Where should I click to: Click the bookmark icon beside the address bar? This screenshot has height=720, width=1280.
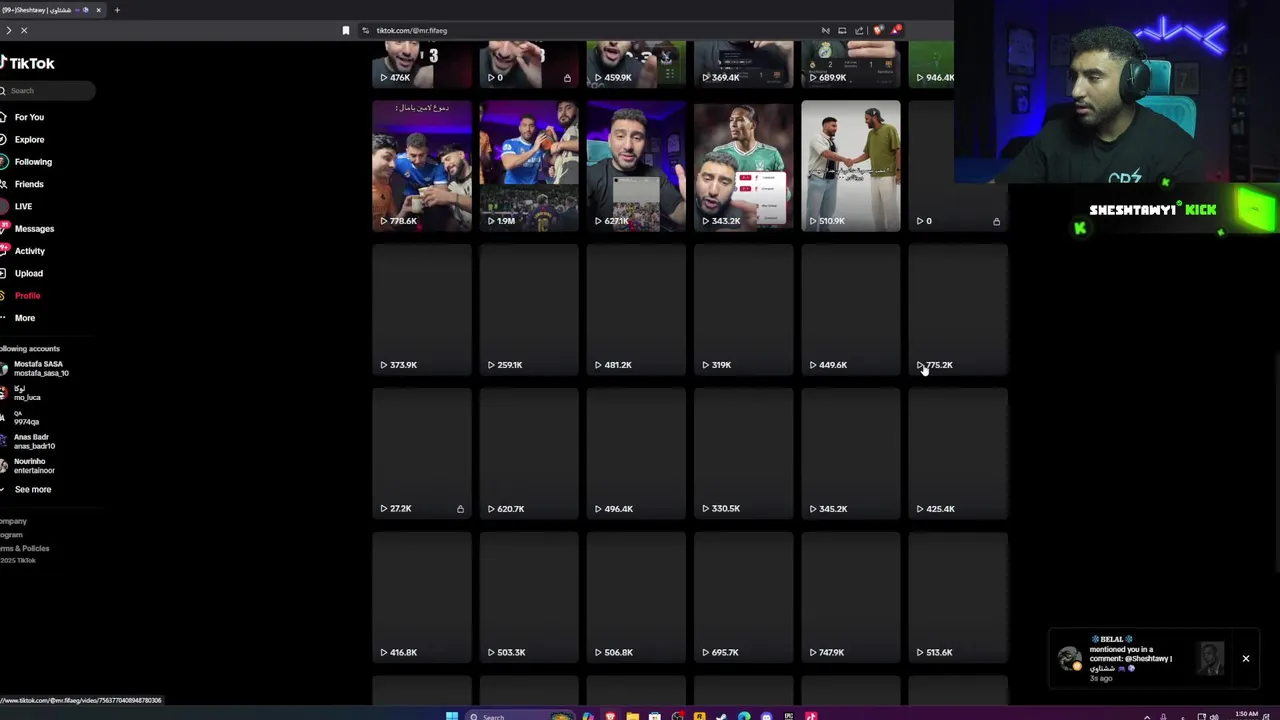[x=346, y=30]
